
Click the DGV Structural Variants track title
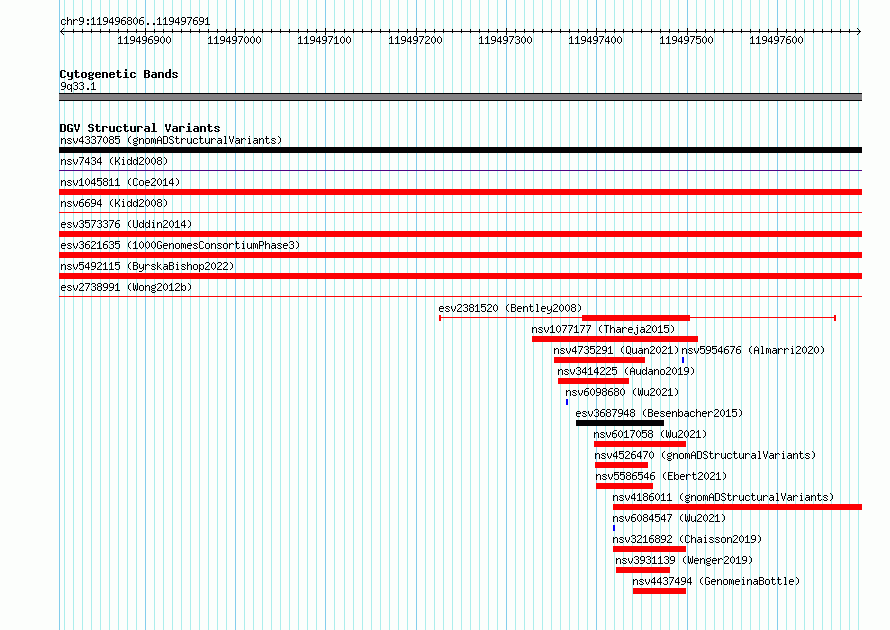click(x=140, y=128)
